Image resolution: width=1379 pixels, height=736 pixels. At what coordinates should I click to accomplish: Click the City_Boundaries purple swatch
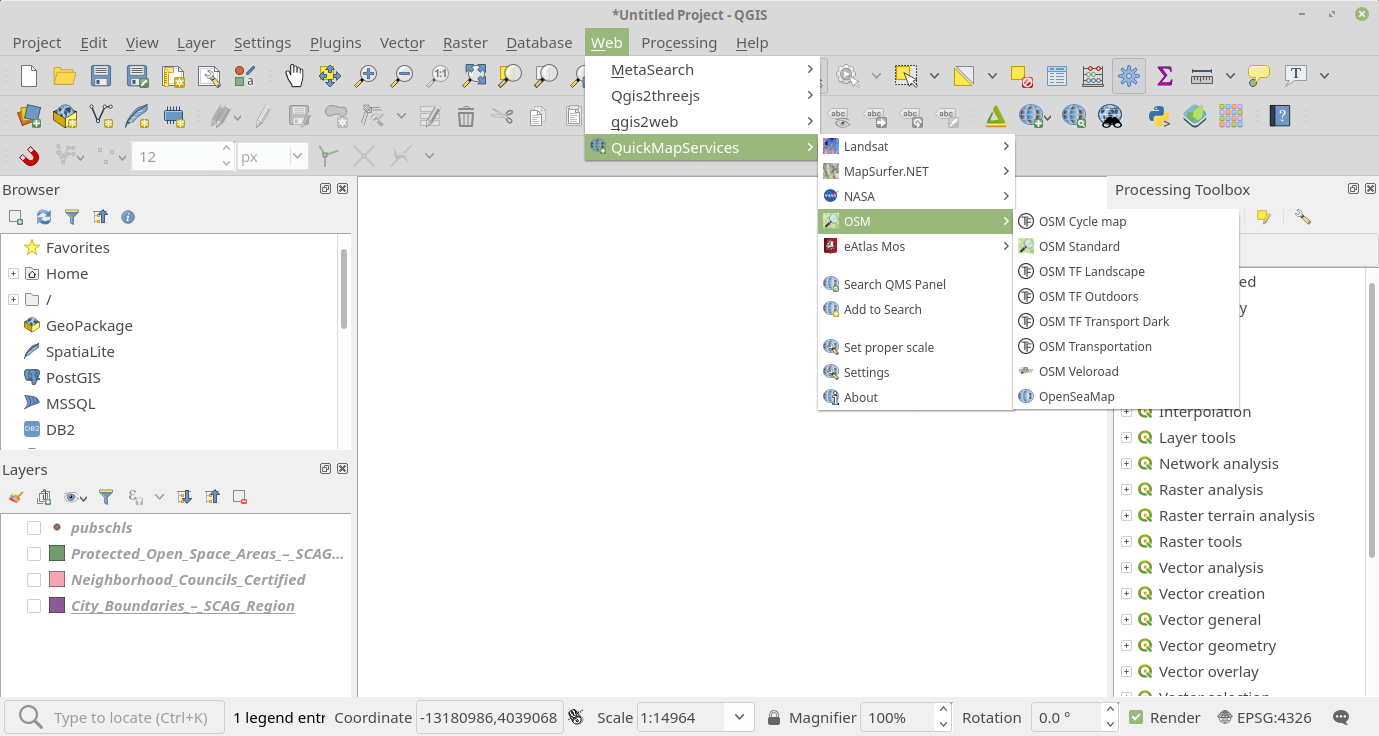tap(57, 606)
